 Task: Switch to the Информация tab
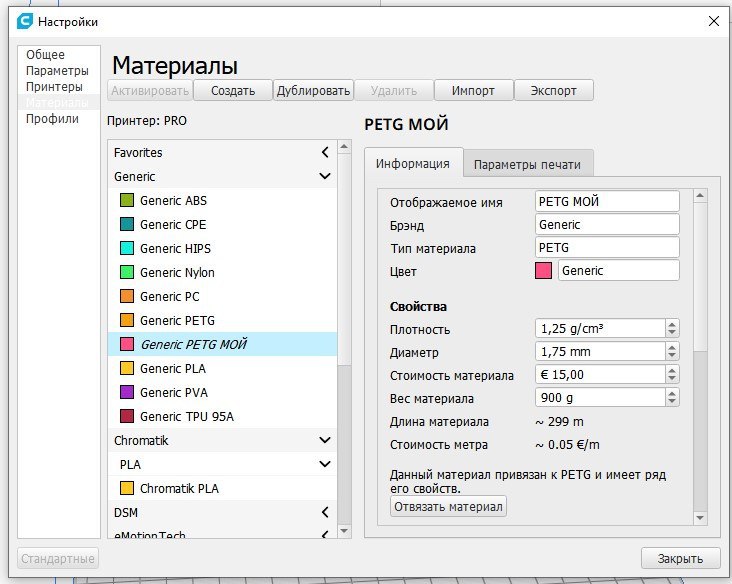click(413, 163)
